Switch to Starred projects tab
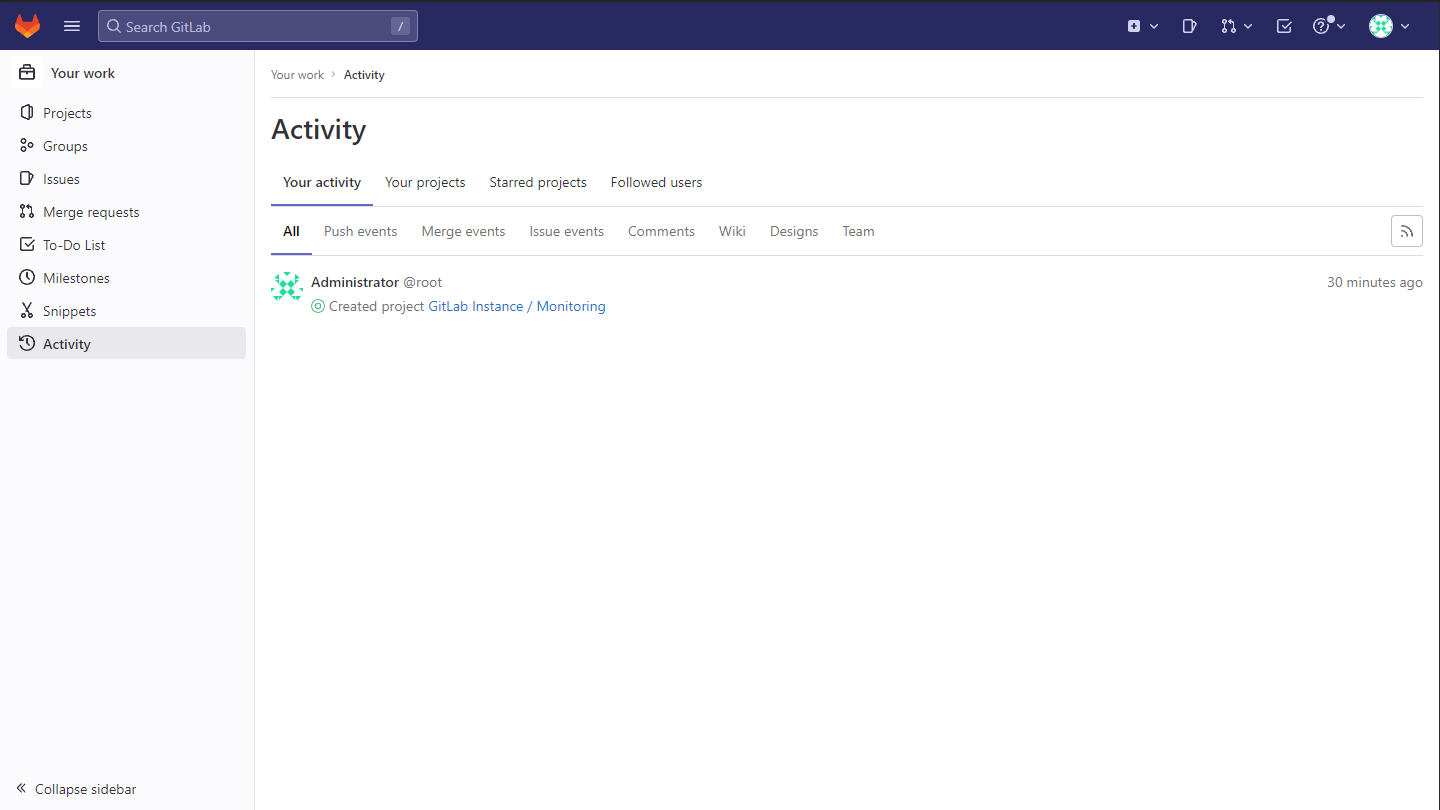1440x810 pixels. pyautogui.click(x=538, y=183)
